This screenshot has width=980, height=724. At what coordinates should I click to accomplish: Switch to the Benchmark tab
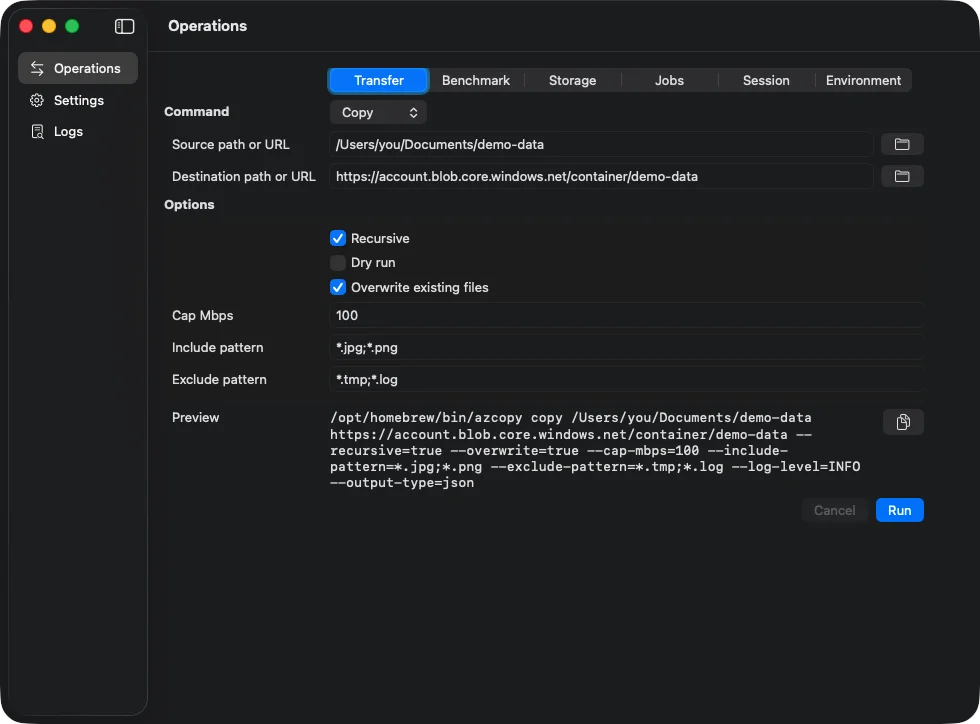[x=476, y=81]
